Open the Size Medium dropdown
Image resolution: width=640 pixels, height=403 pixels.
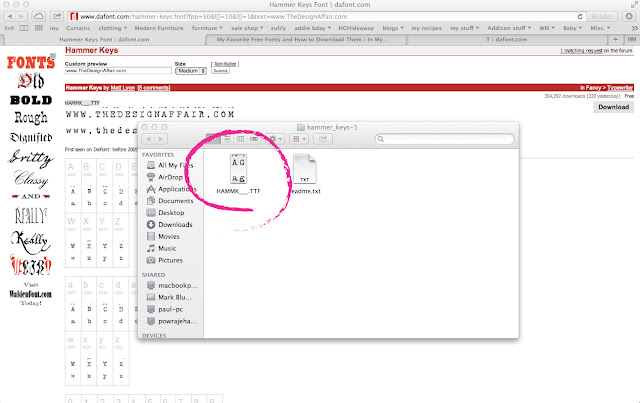(191, 71)
